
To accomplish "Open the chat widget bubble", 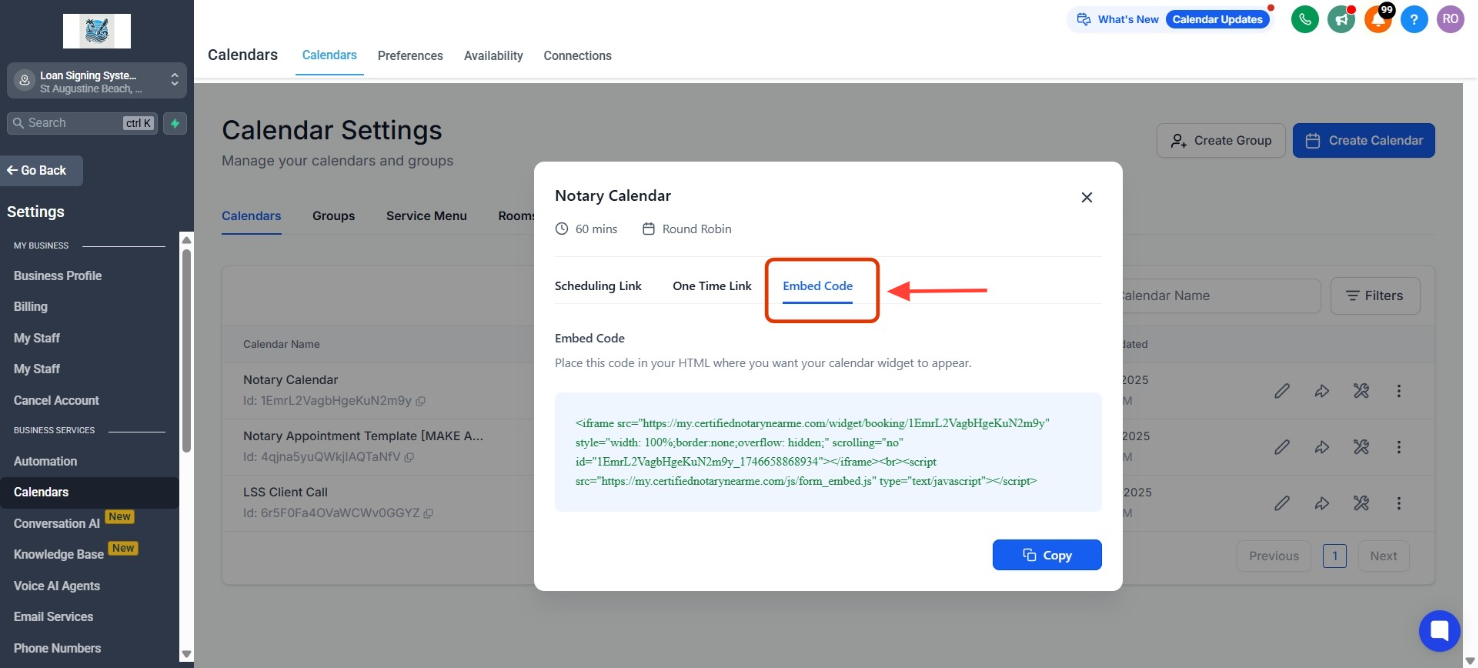I will (1439, 630).
